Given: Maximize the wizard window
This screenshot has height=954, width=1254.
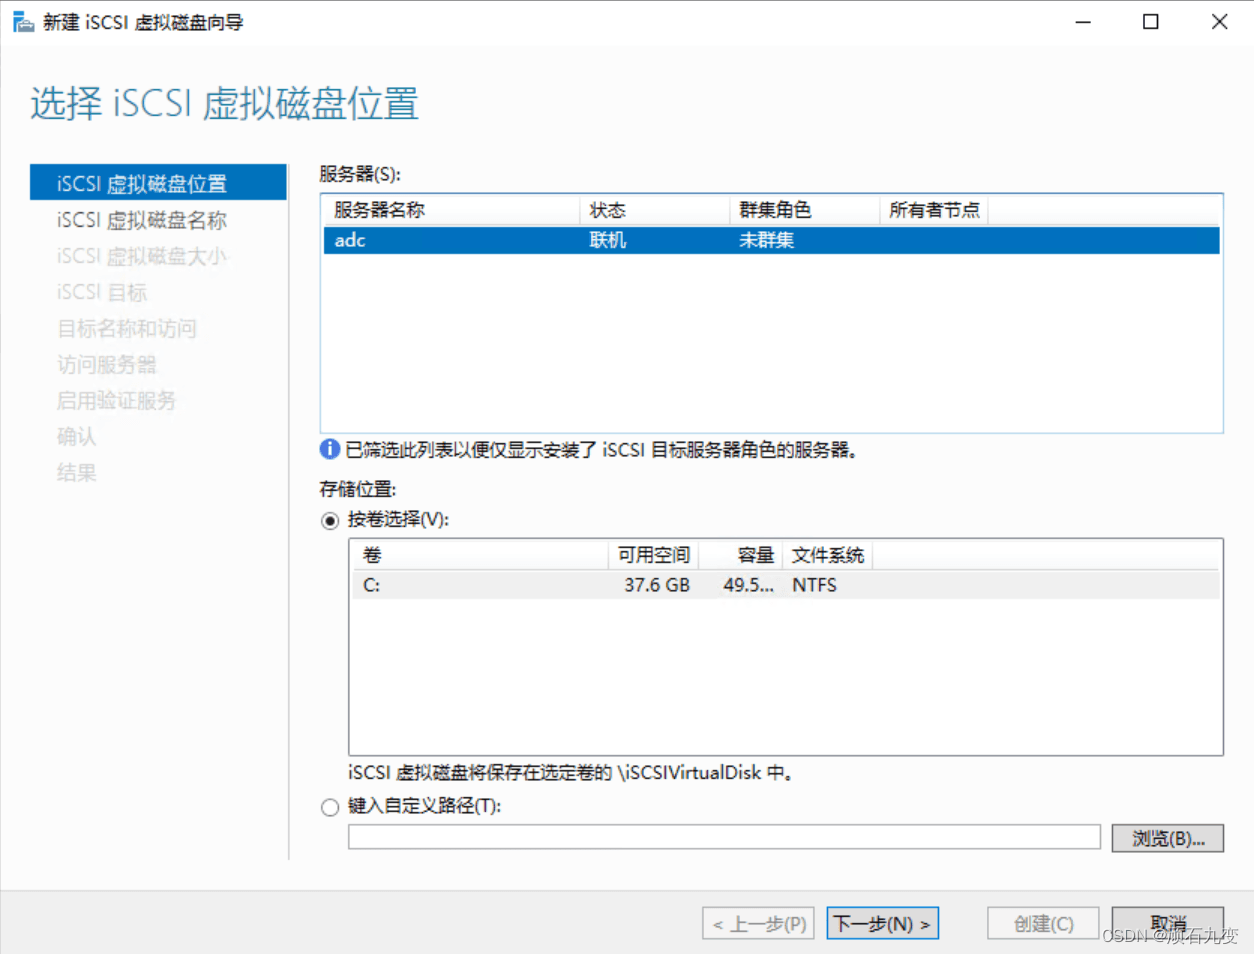Looking at the screenshot, I should pos(1151,22).
